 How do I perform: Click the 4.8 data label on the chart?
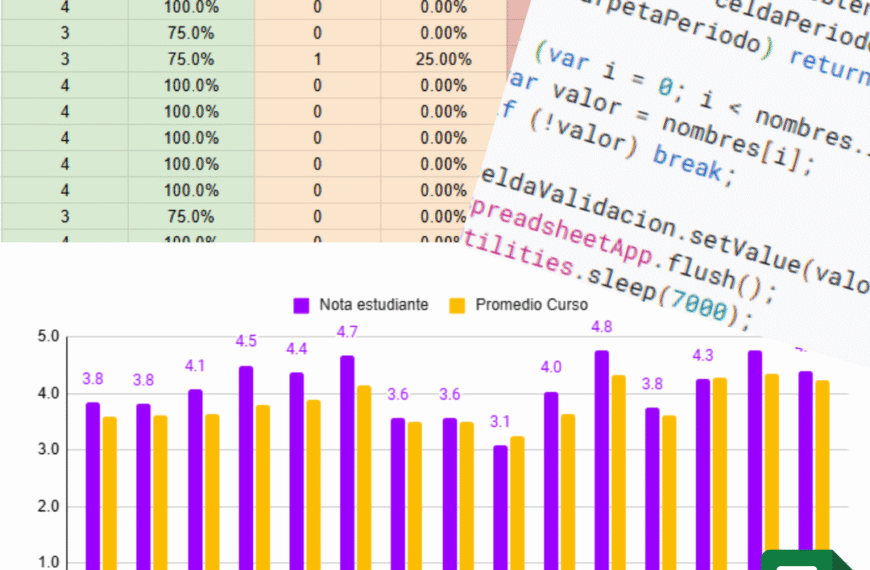click(601, 327)
